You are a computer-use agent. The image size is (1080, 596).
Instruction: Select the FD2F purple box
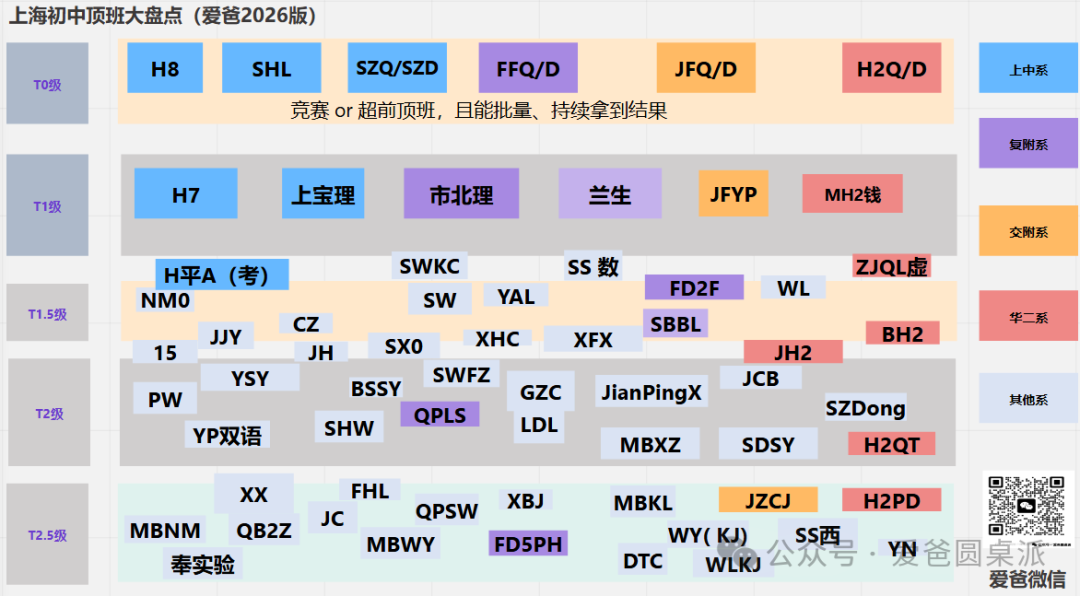pos(694,287)
